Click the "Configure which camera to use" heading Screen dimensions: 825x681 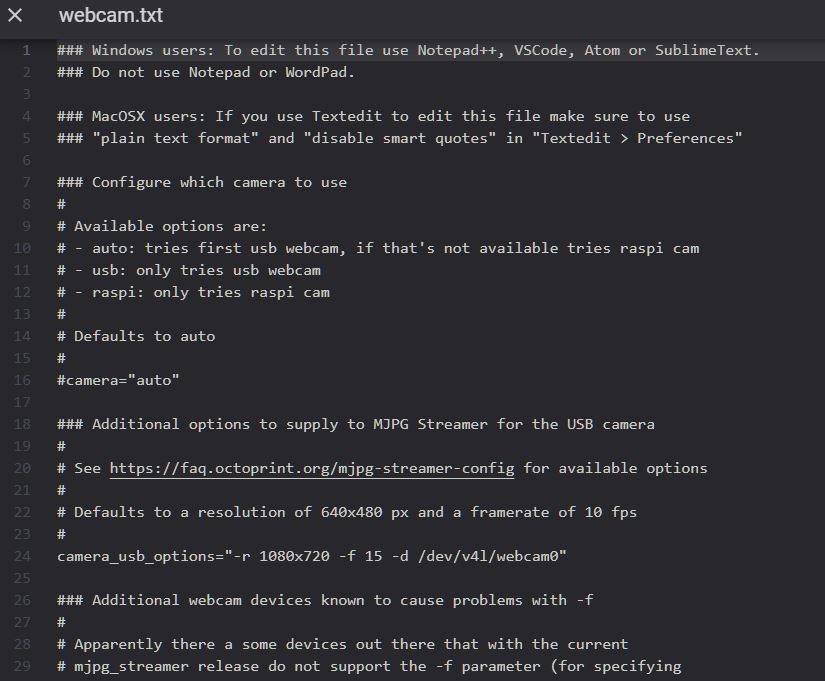coord(218,182)
